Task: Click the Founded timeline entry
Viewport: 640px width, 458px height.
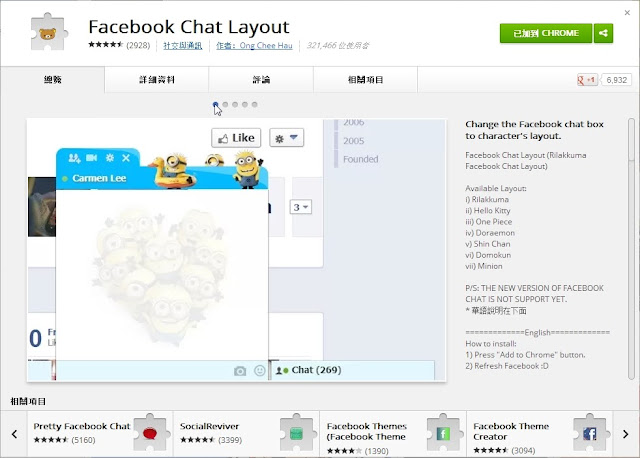Action: [360, 159]
